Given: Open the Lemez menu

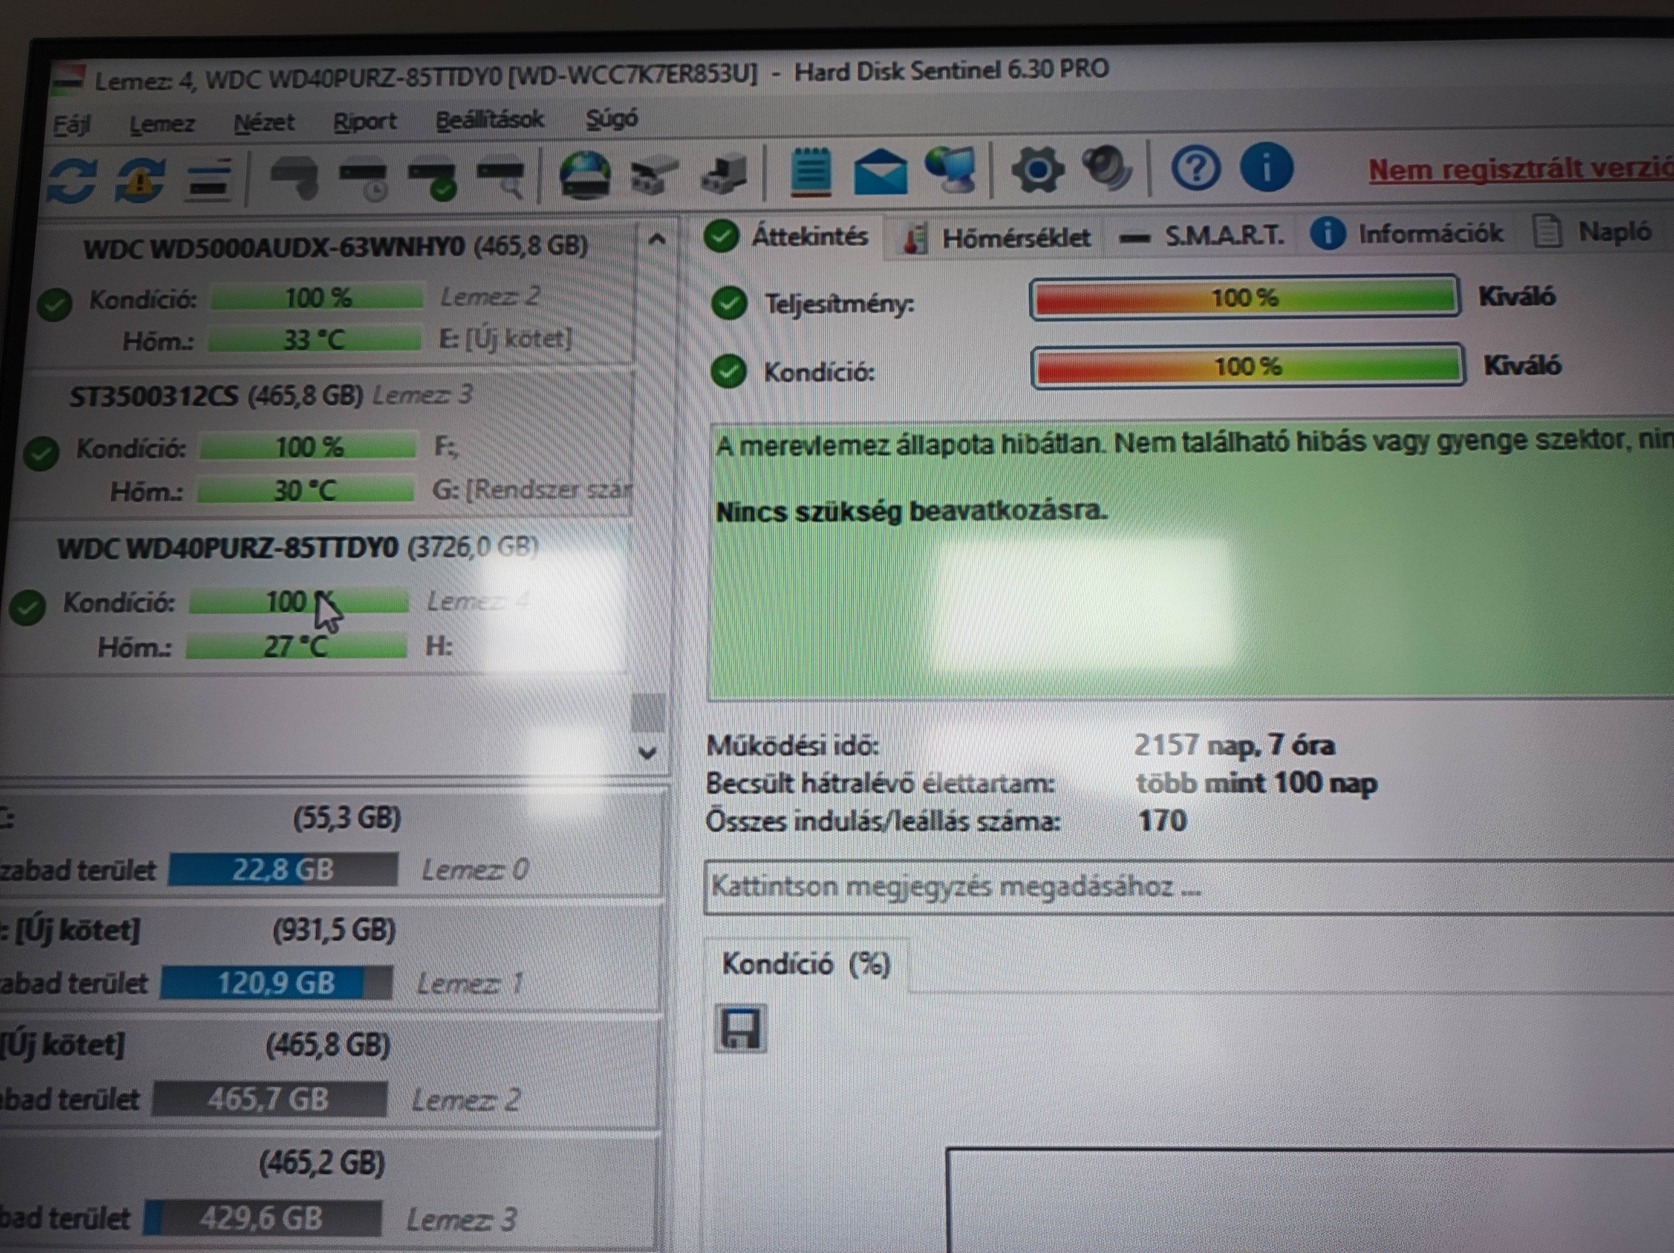Looking at the screenshot, I should tap(162, 123).
